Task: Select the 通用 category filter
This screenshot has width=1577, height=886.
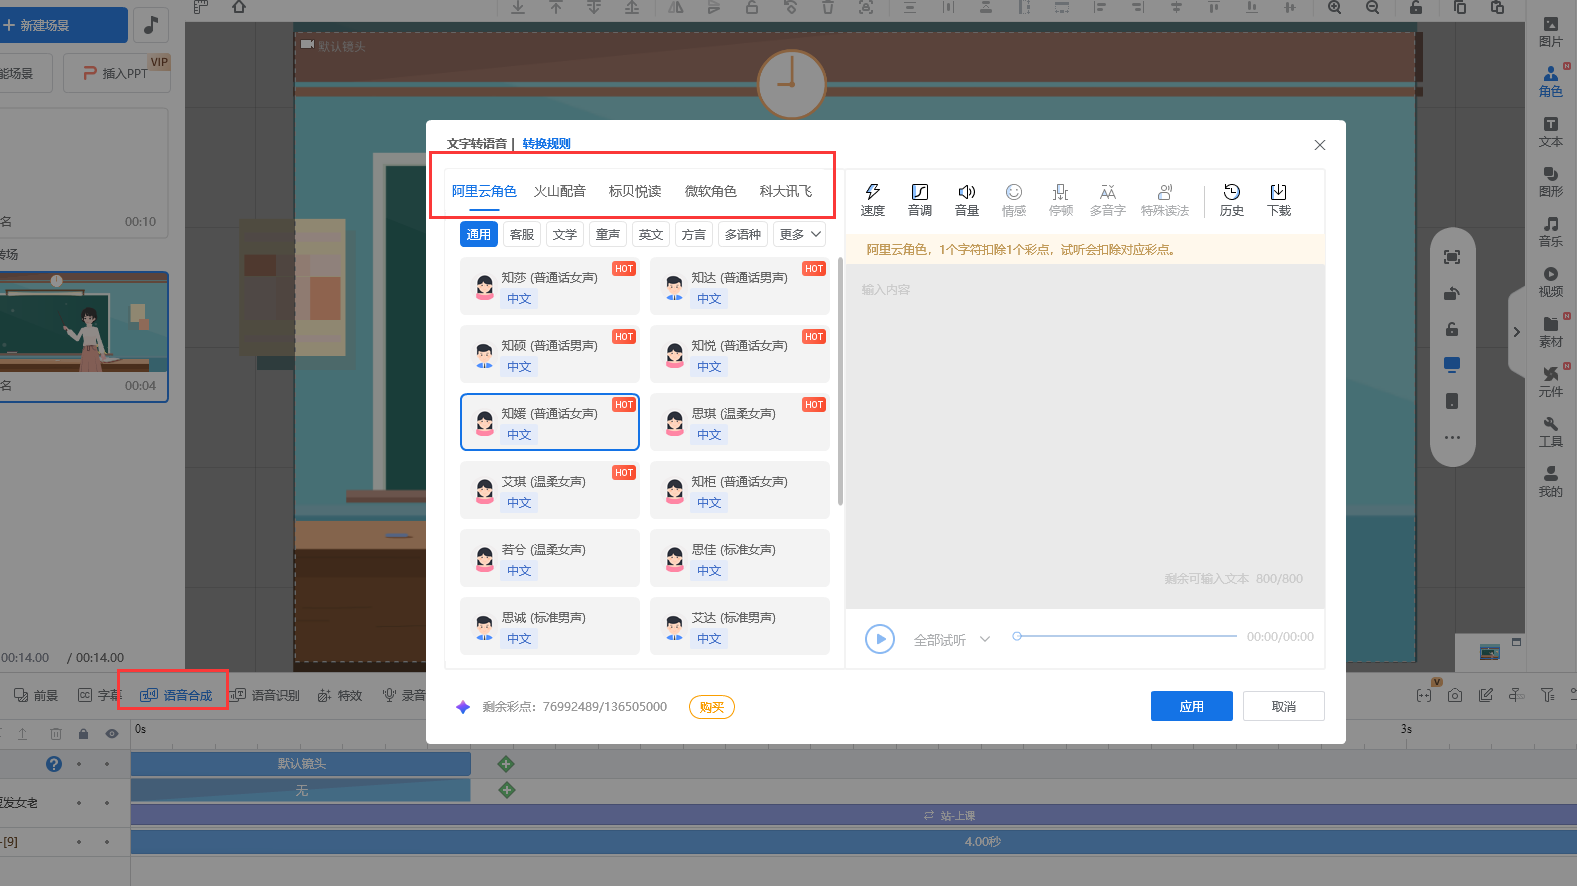Action: [x=479, y=234]
